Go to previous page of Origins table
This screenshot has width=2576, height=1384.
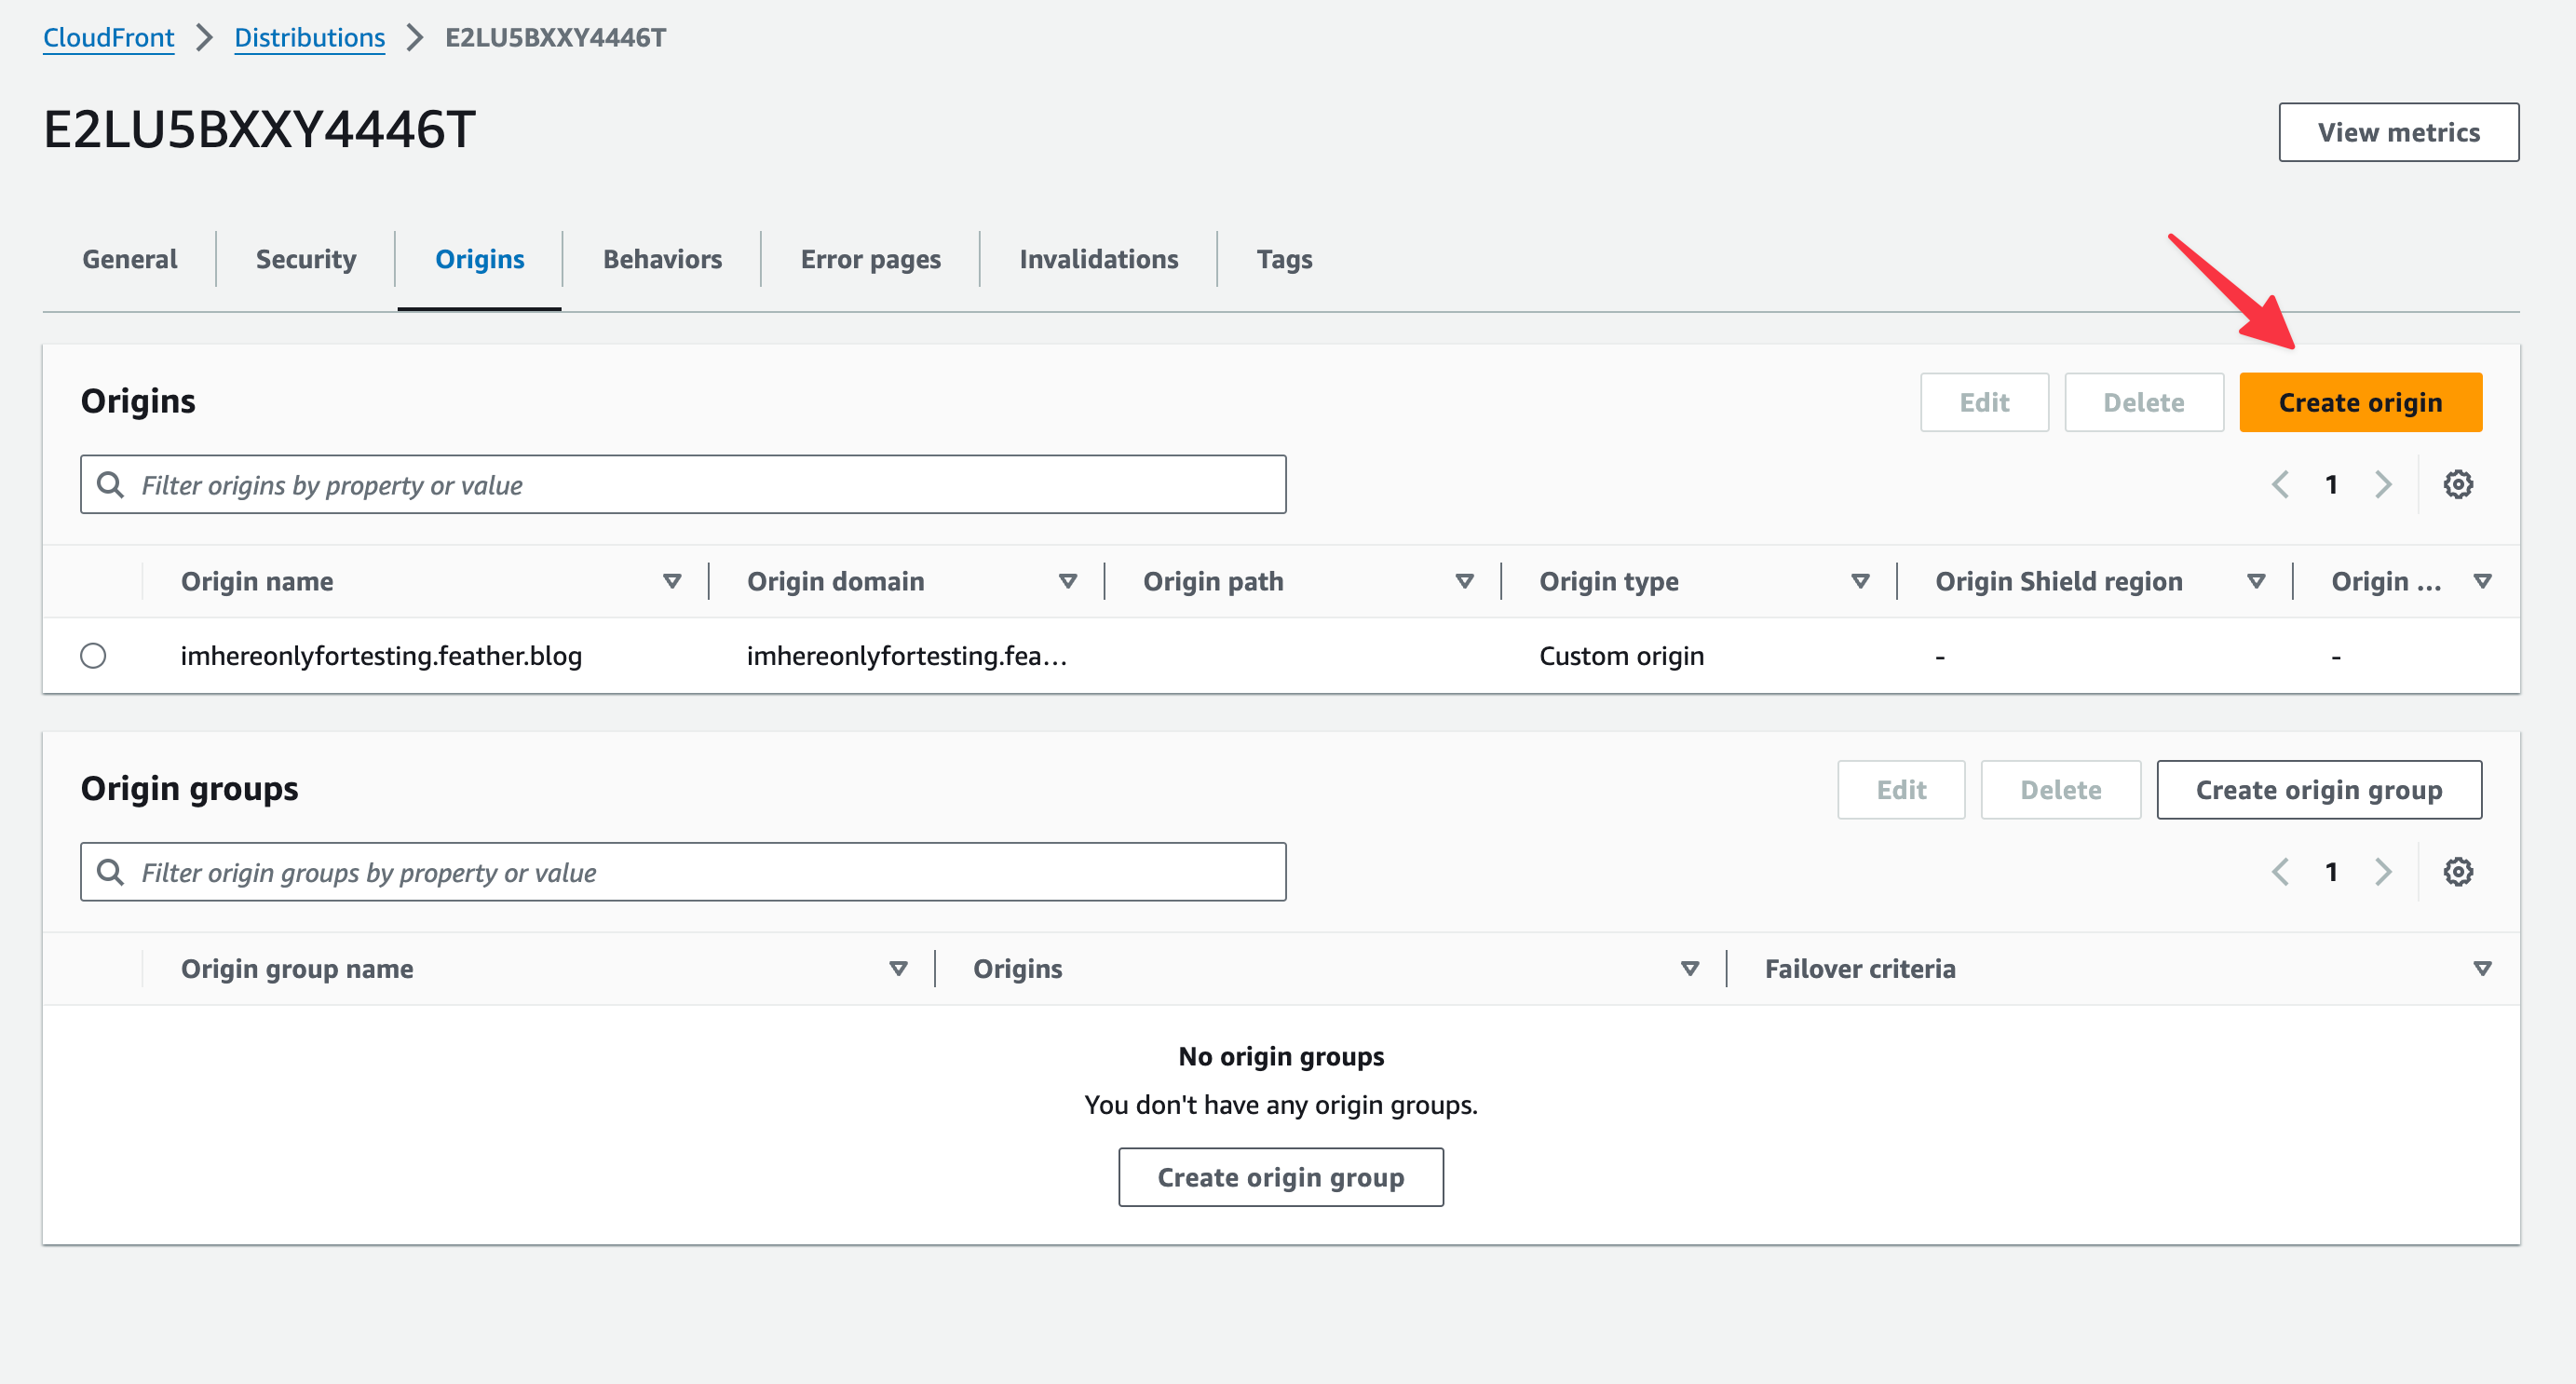coord(2280,485)
